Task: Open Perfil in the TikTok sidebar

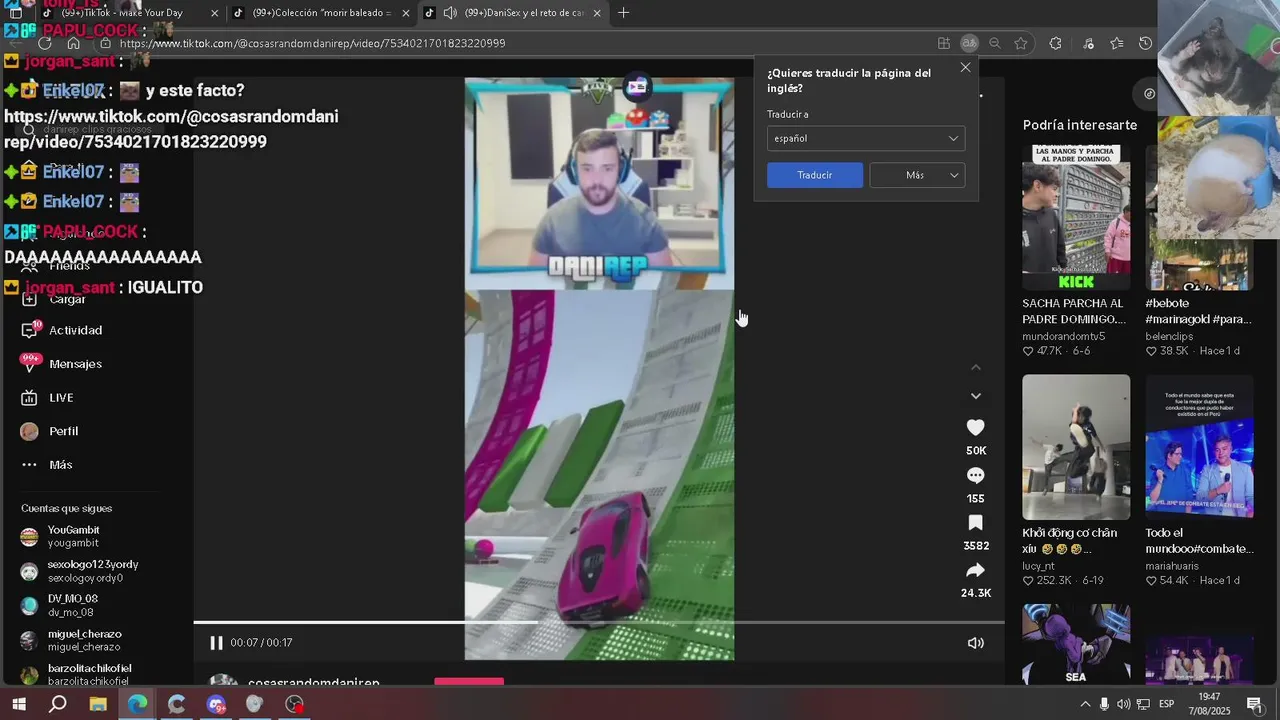Action: pyautogui.click(x=50, y=431)
